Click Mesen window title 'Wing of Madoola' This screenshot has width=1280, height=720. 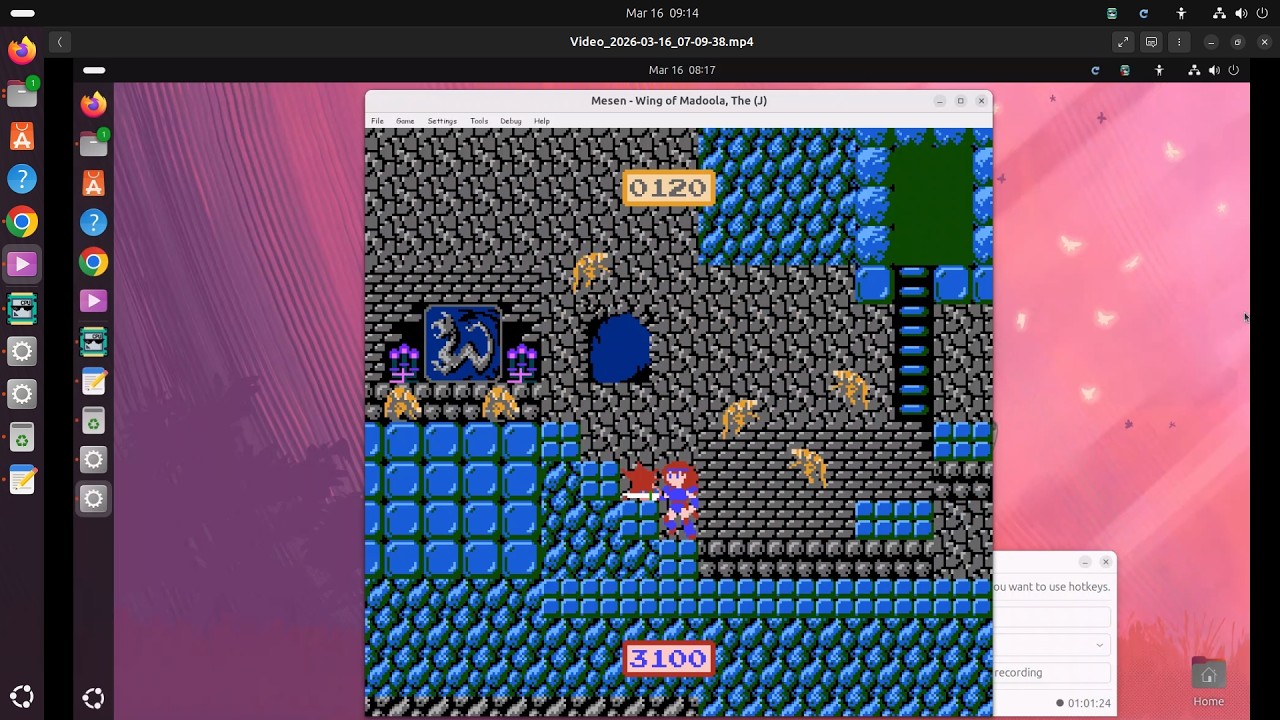[679, 100]
